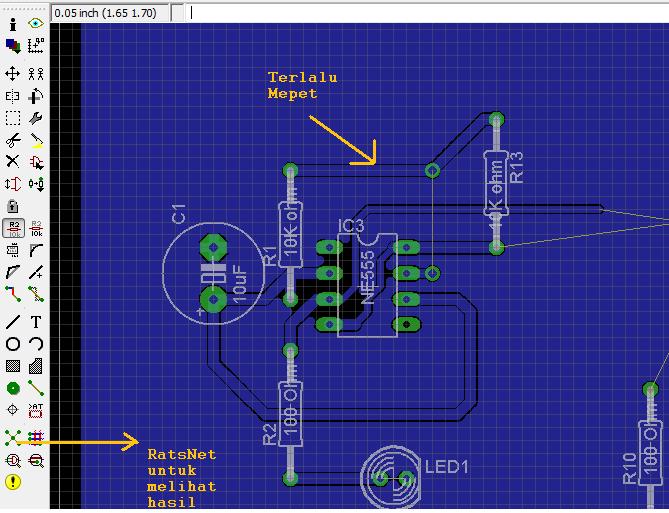Activate the Cut scissors tool
Screen dimensions: 669x513
click(x=13, y=141)
